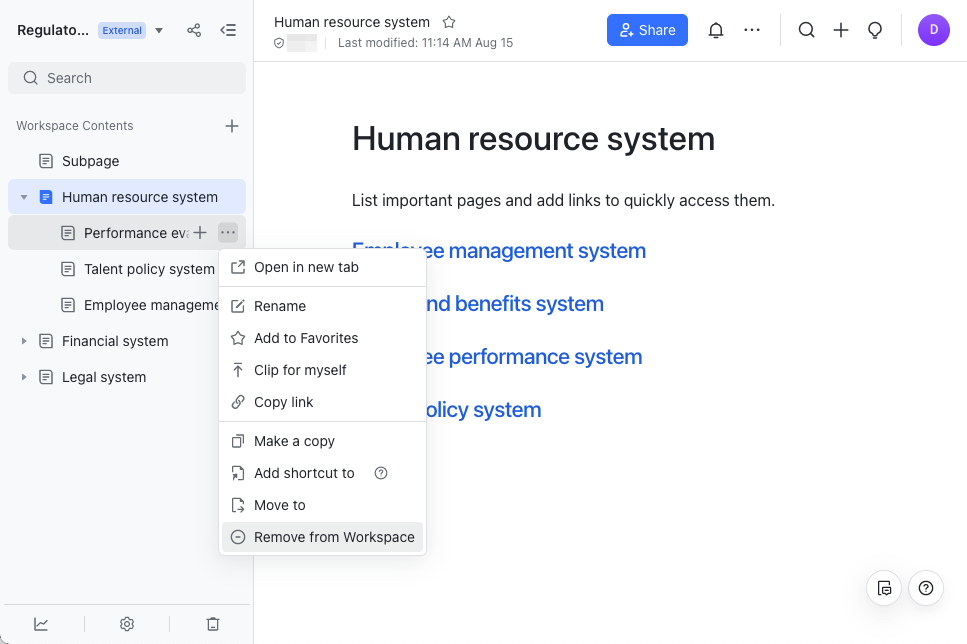Open Employee management system link
Viewport: 967px width, 644px height.
(535, 251)
